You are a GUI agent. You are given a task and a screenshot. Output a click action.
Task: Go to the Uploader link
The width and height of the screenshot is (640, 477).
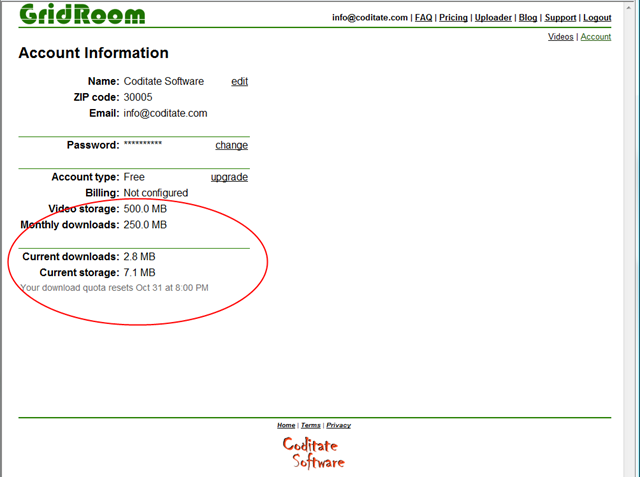coord(493,18)
